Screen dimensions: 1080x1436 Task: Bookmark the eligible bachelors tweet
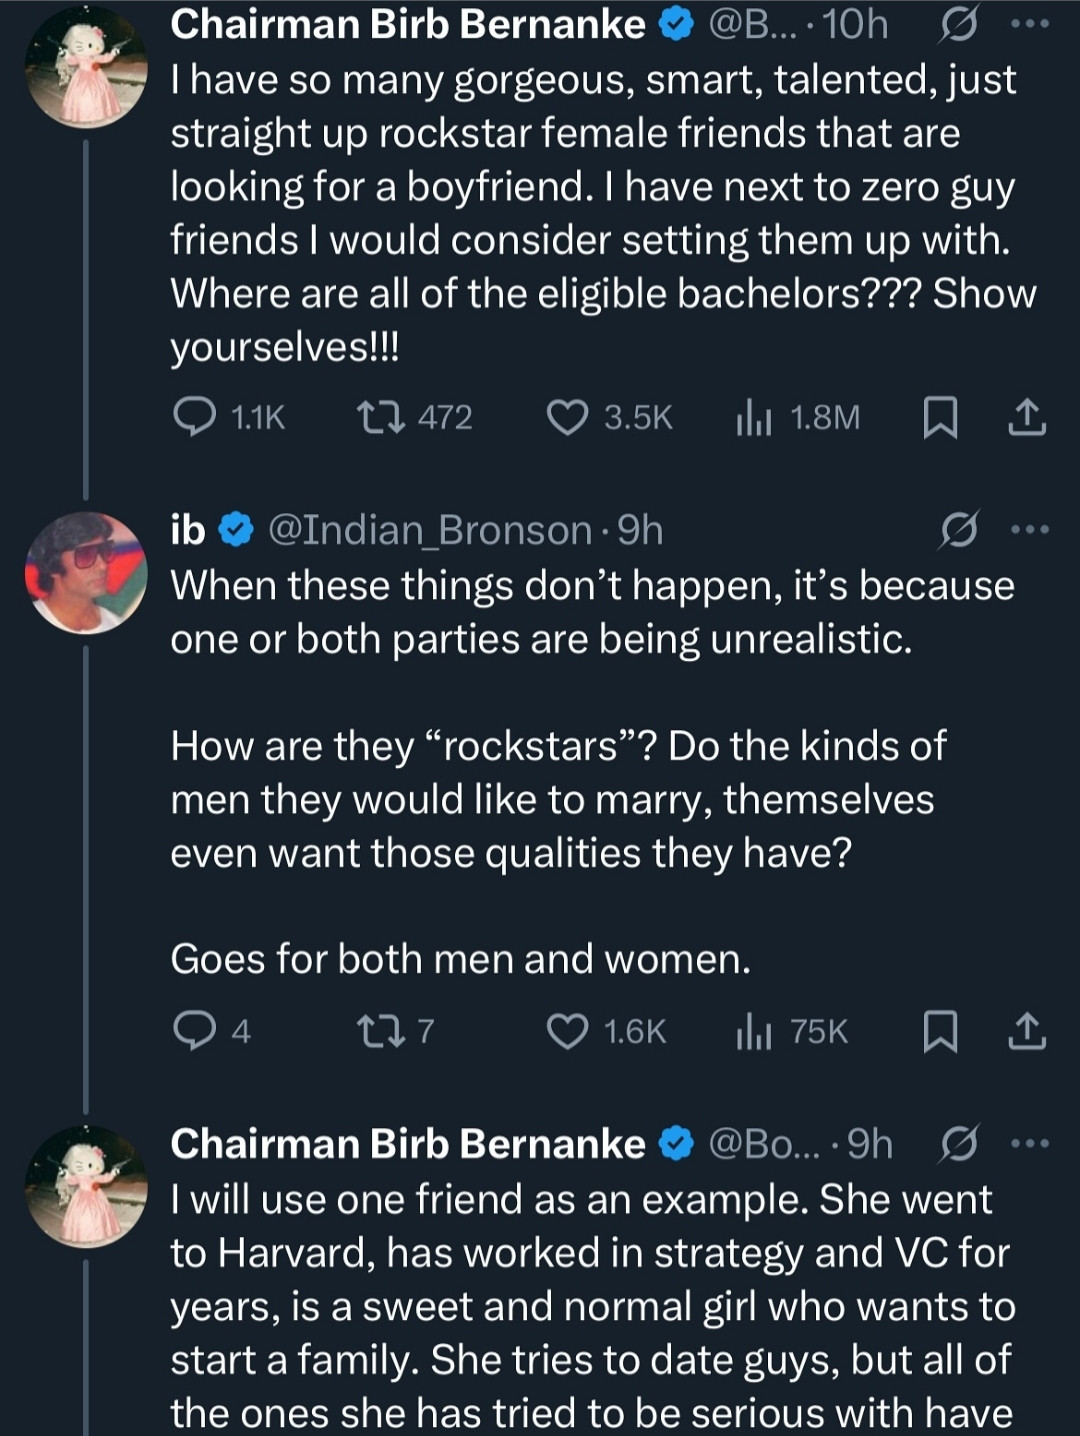coord(939,417)
